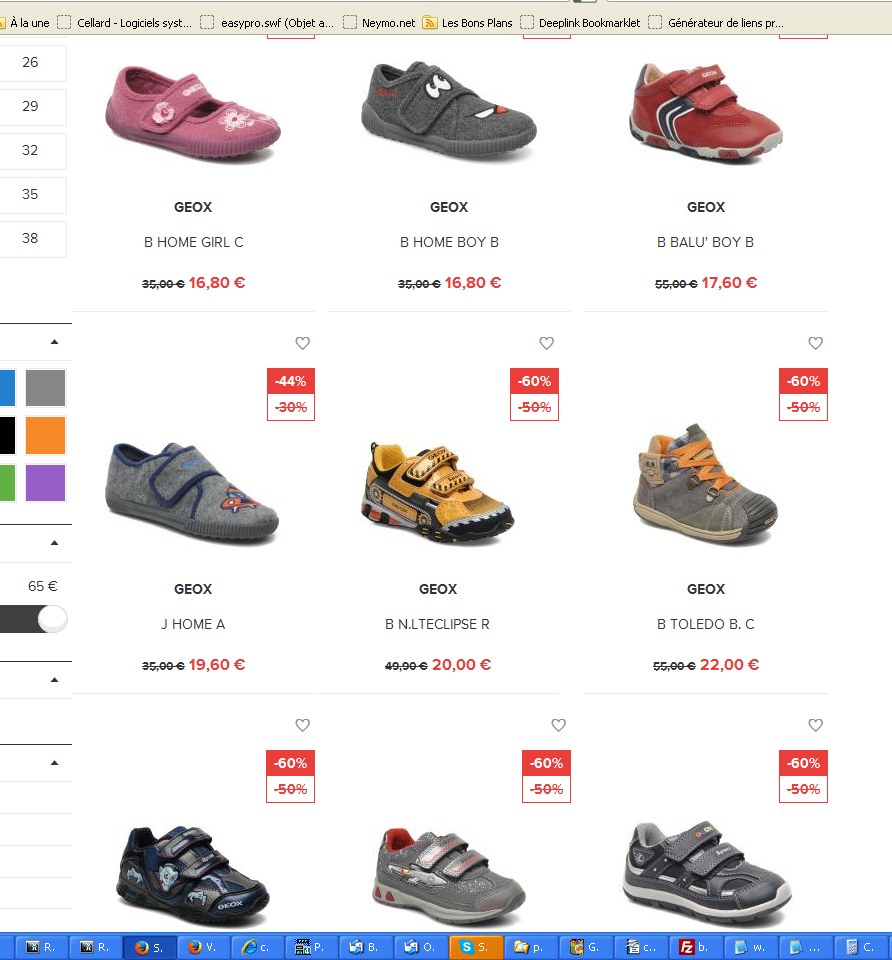
Task: Collapse the filter section below the price slider
Action: 54,680
